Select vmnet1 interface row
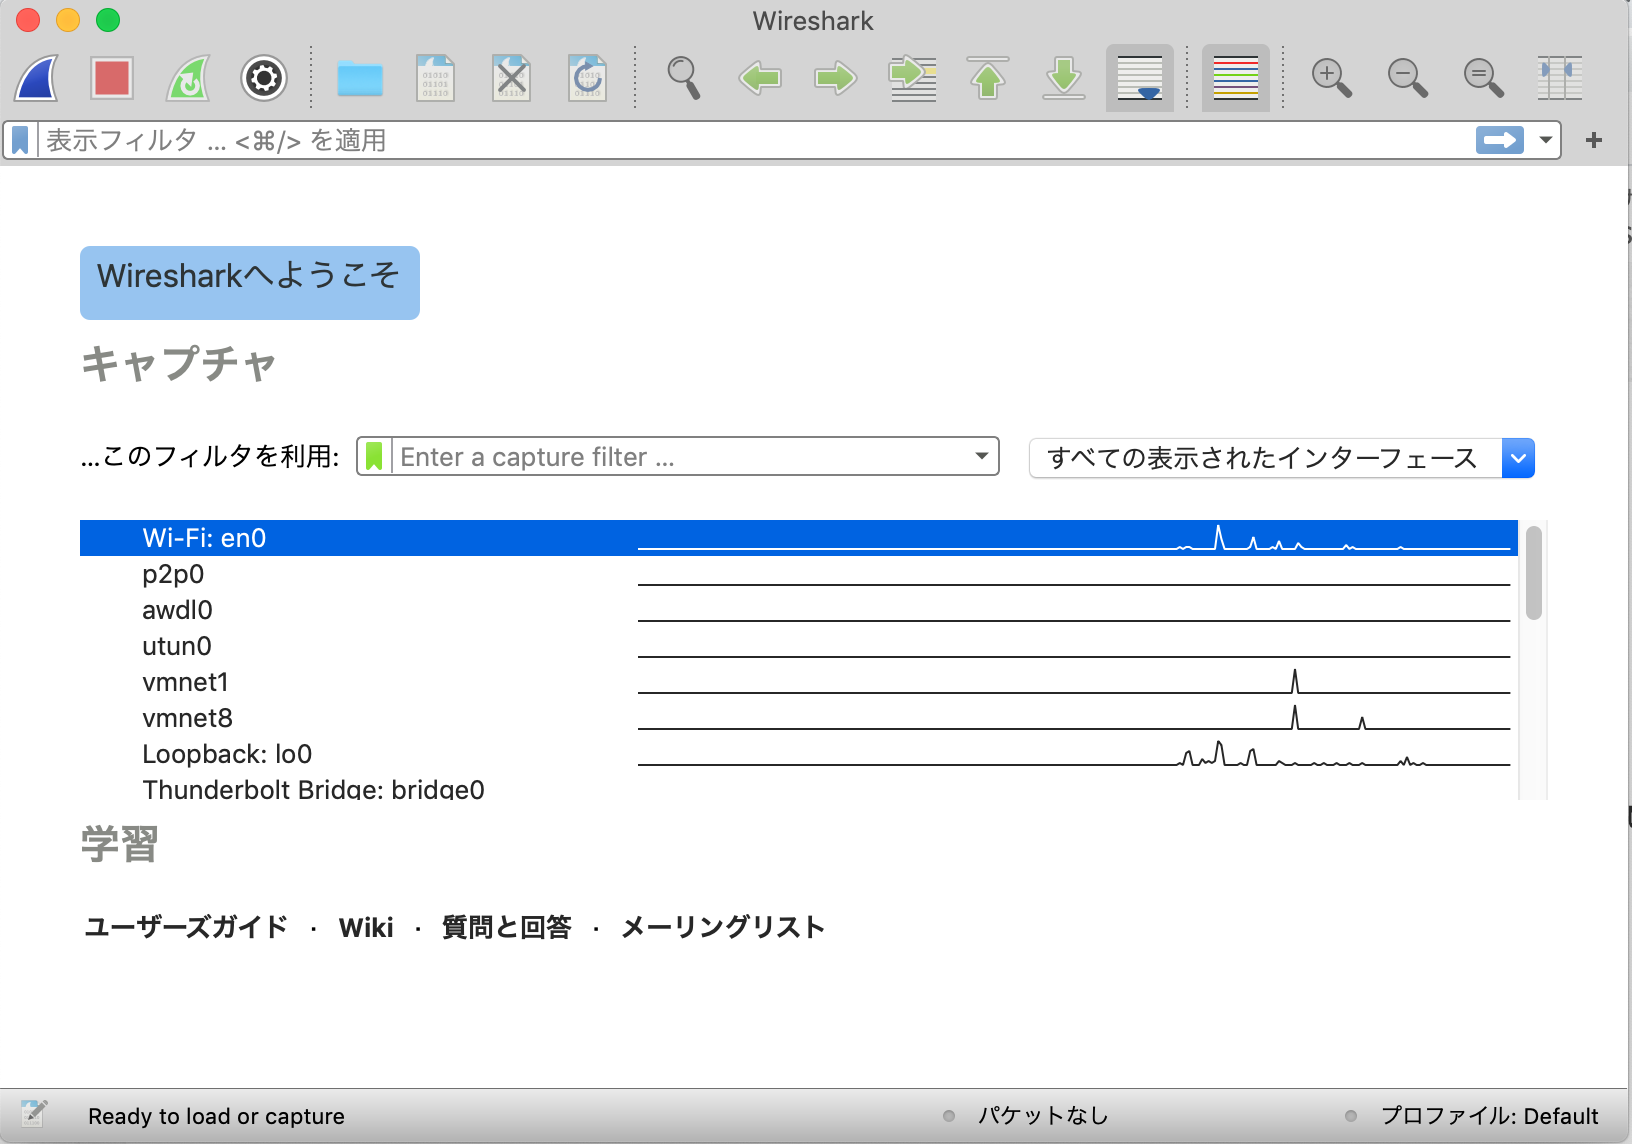Viewport: 1632px width, 1144px height. pos(798,682)
